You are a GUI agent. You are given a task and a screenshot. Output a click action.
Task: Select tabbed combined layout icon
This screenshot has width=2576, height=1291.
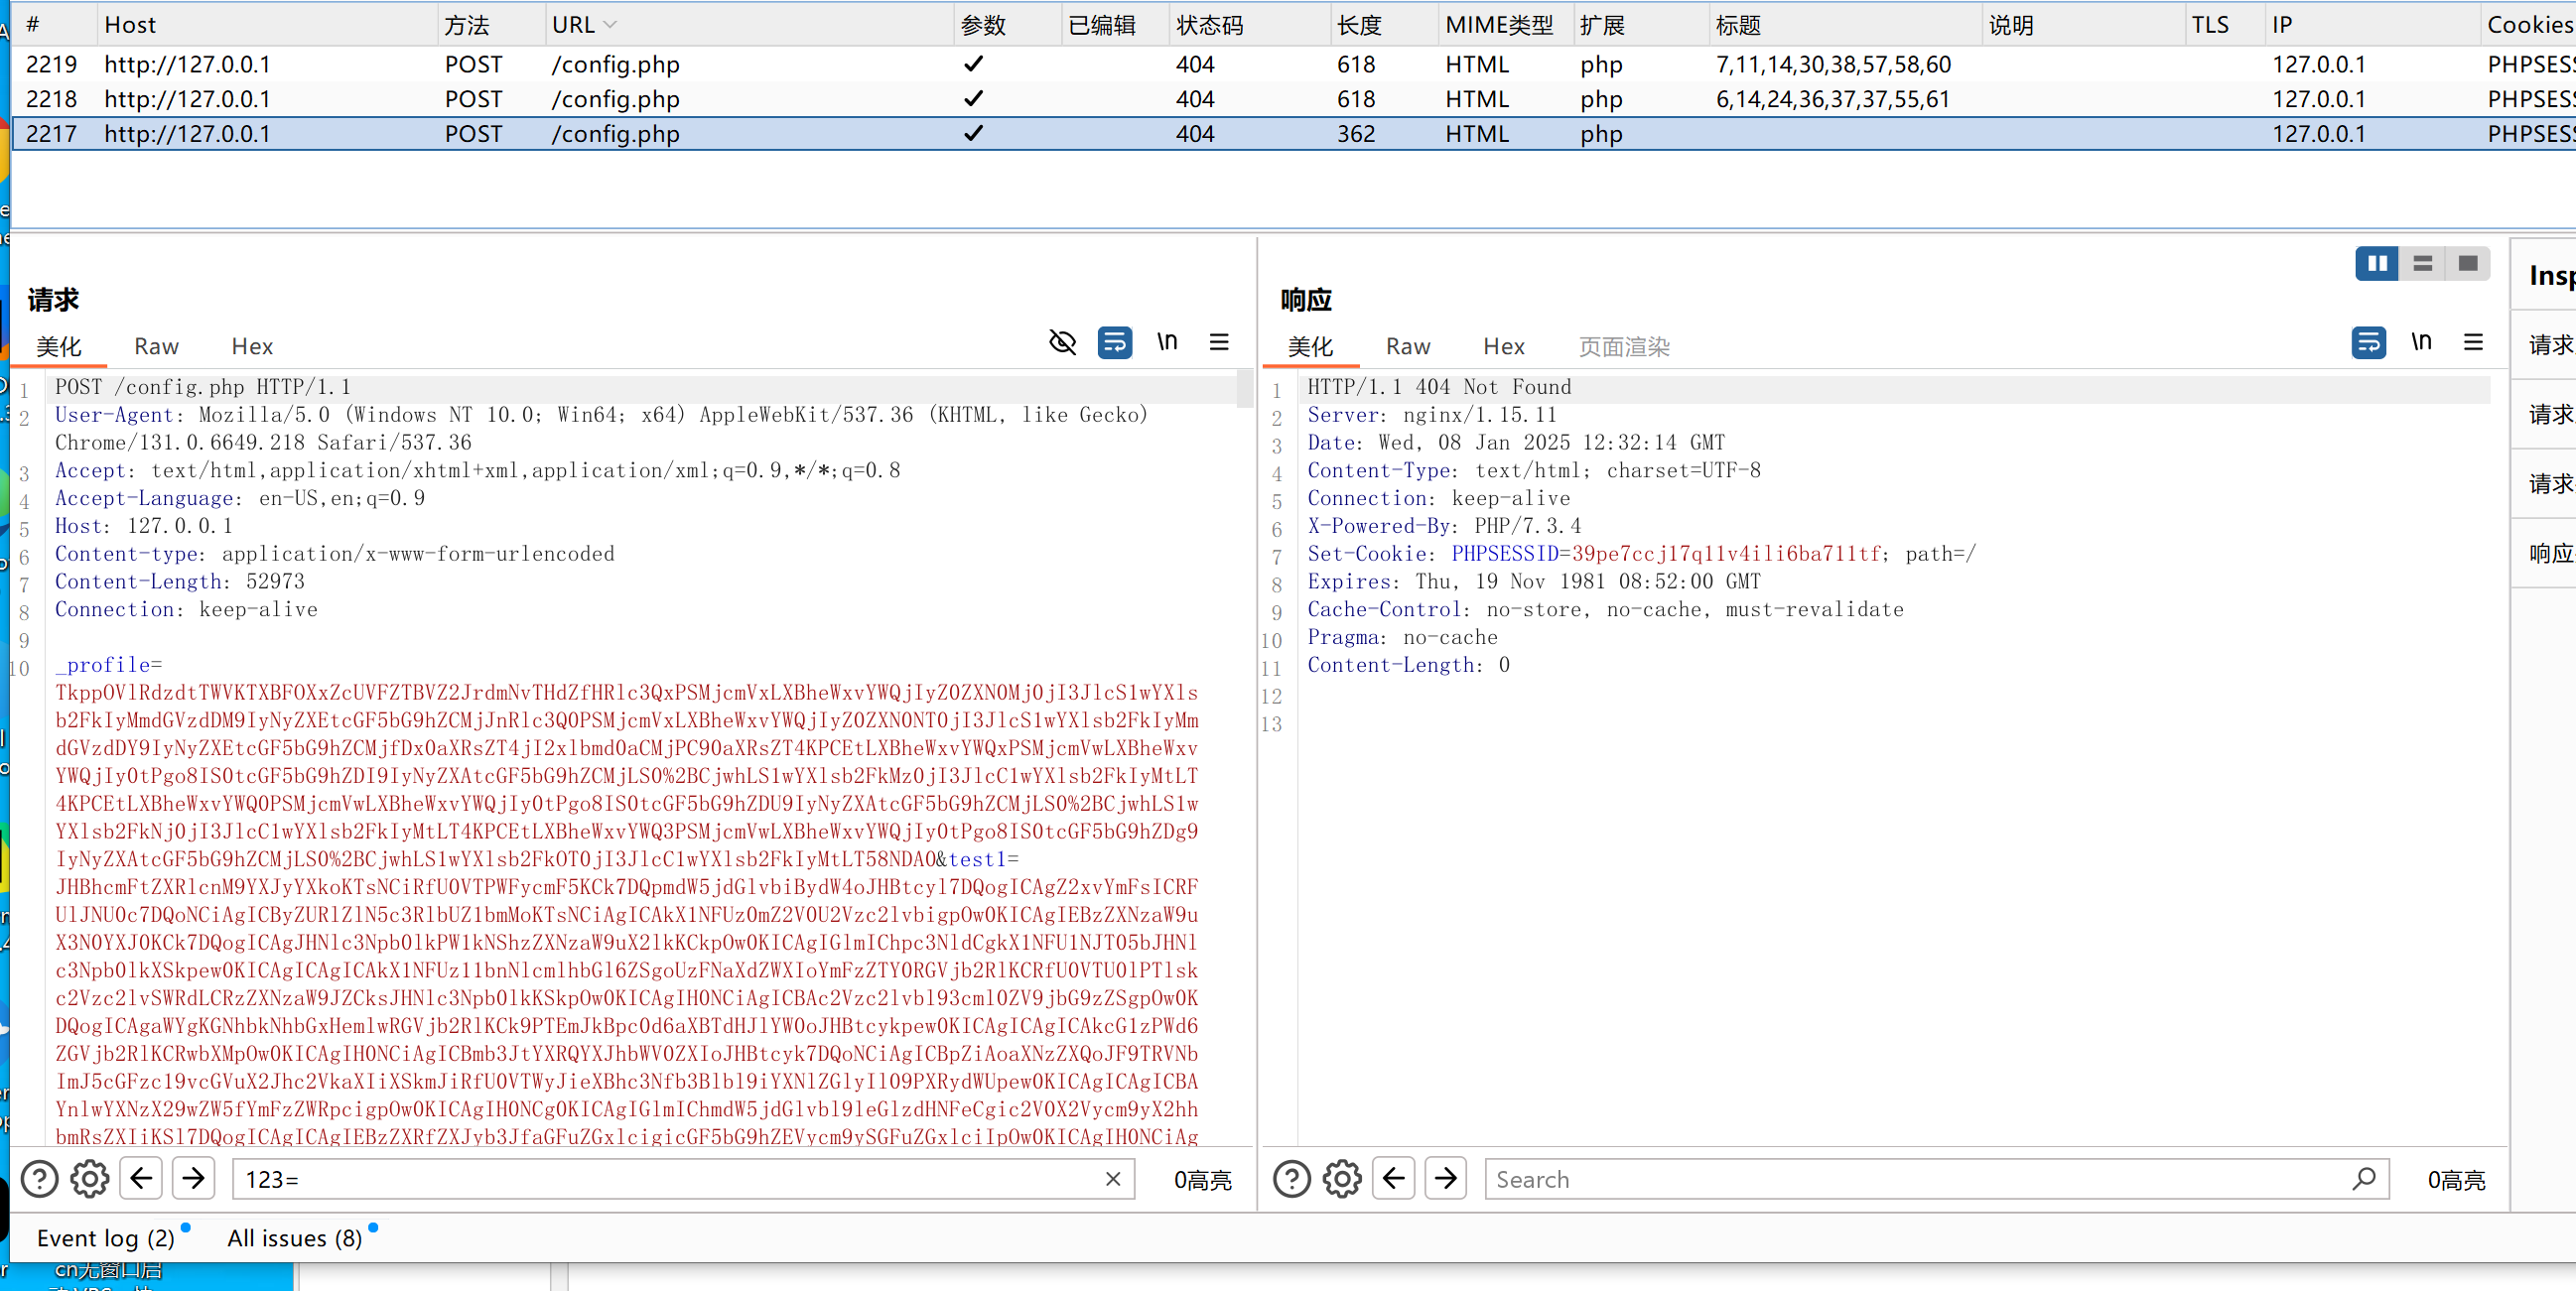(2467, 263)
